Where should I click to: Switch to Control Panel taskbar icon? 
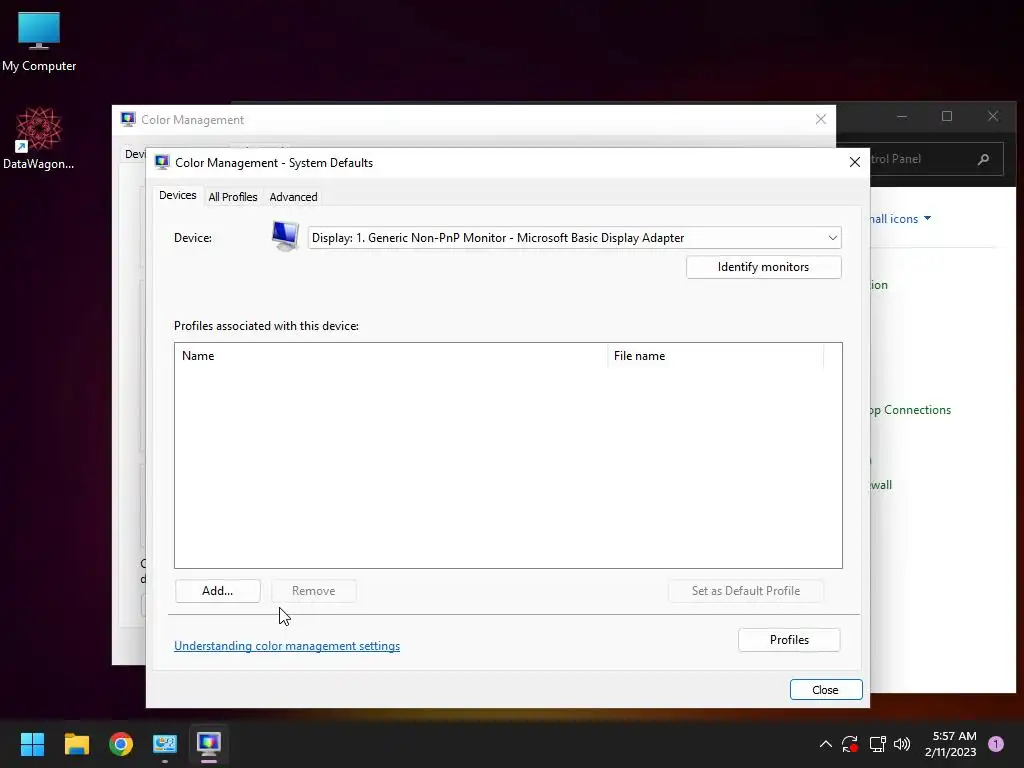tap(165, 744)
